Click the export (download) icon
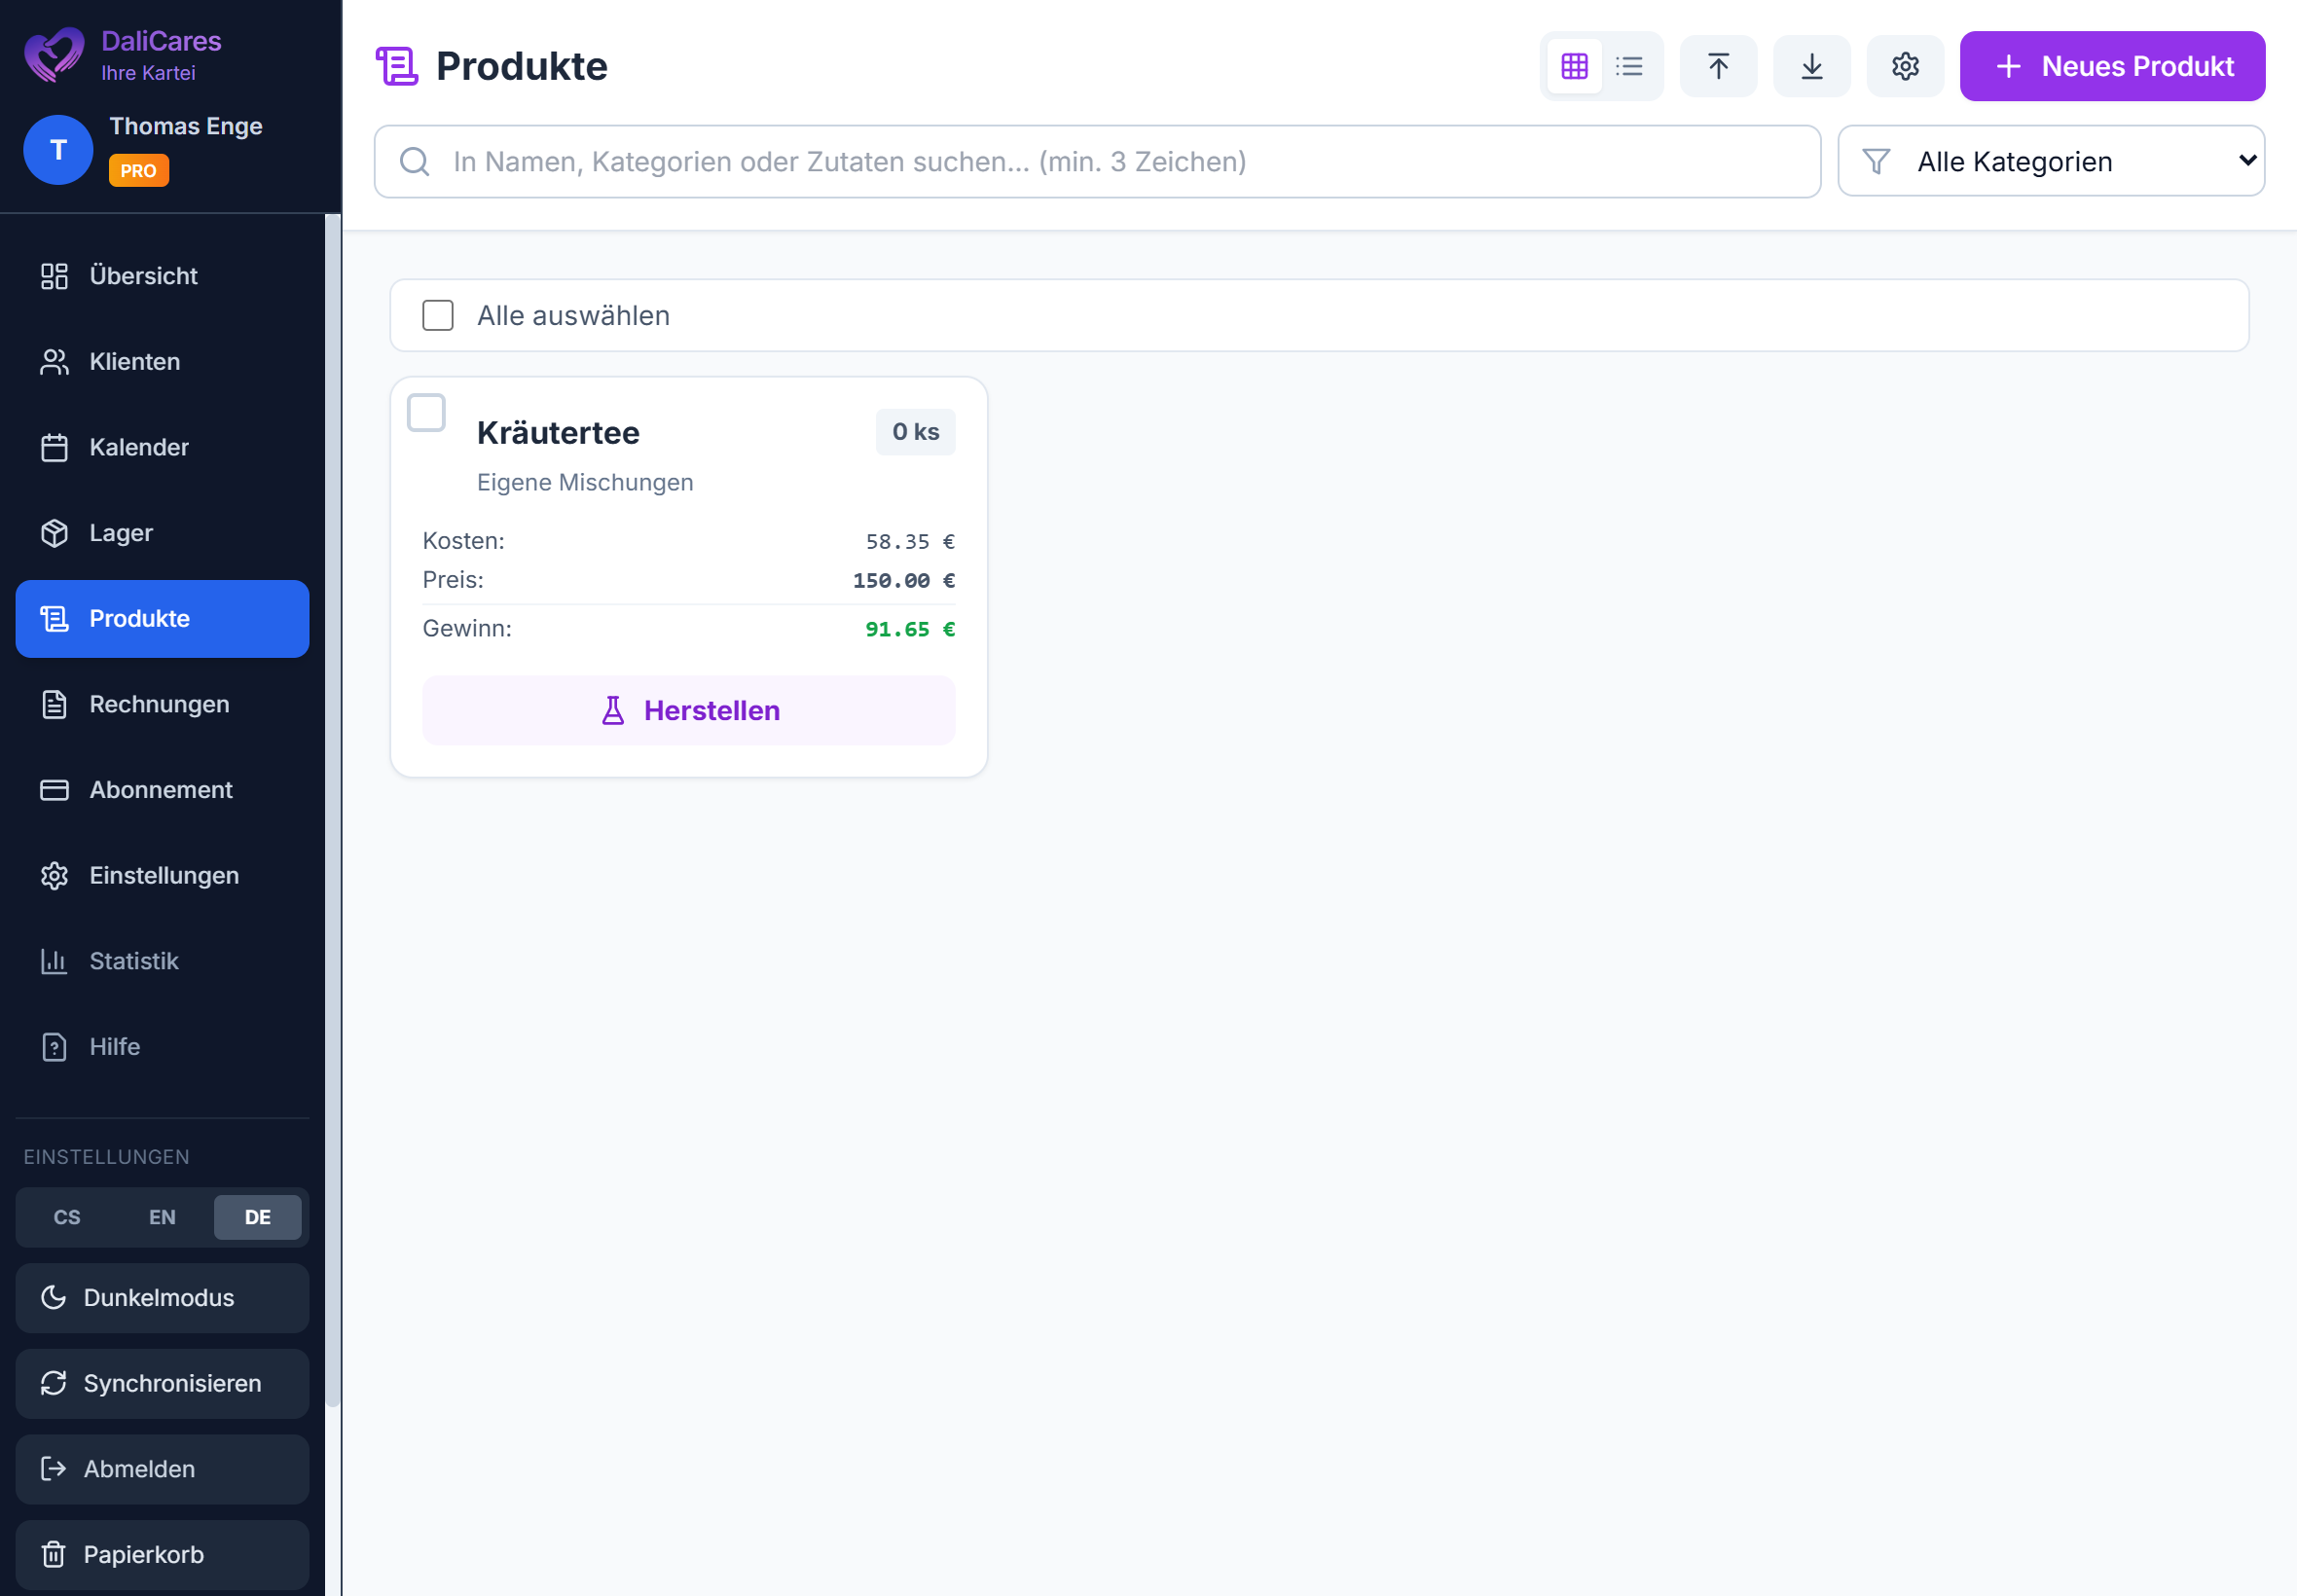This screenshot has height=1596, width=2297. tap(1811, 65)
